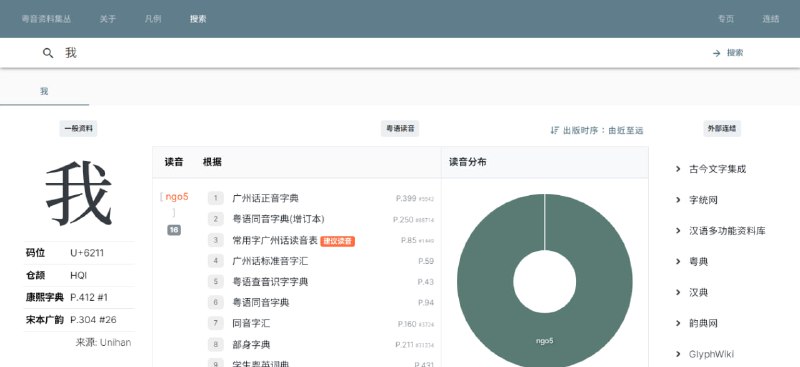This screenshot has height=367, width=800.
Task: Click the 读音 column header
Action: pyautogui.click(x=174, y=162)
